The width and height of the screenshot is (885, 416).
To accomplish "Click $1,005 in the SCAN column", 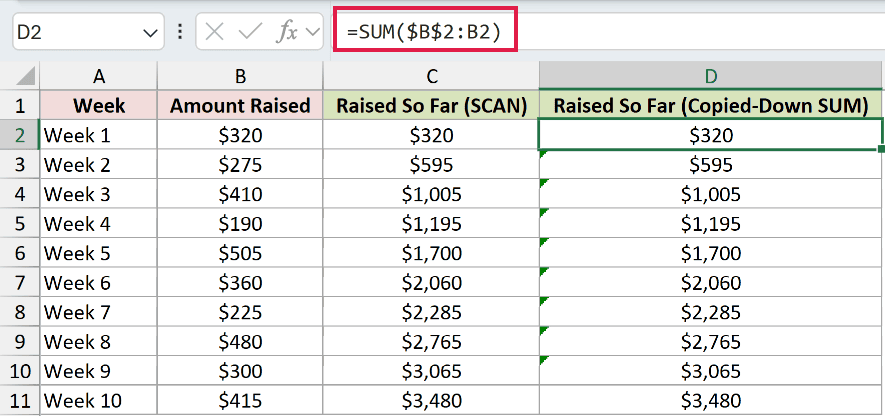I will [x=431, y=194].
